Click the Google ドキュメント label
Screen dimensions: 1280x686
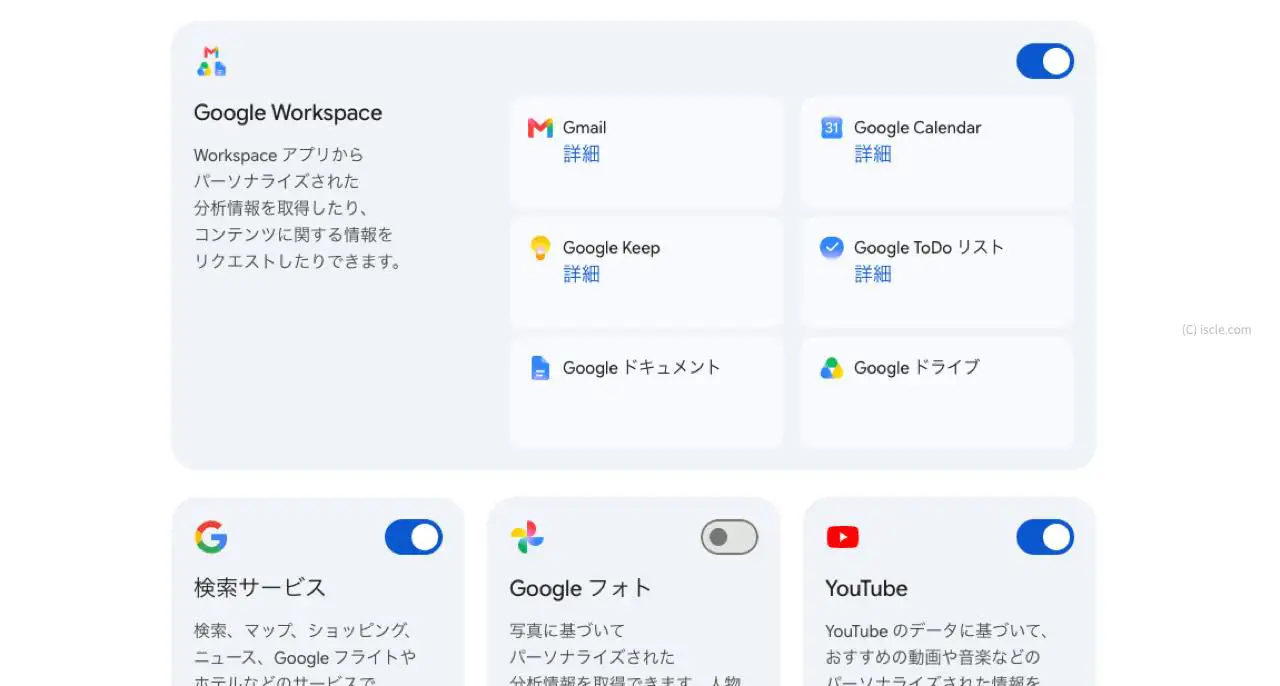pos(641,368)
